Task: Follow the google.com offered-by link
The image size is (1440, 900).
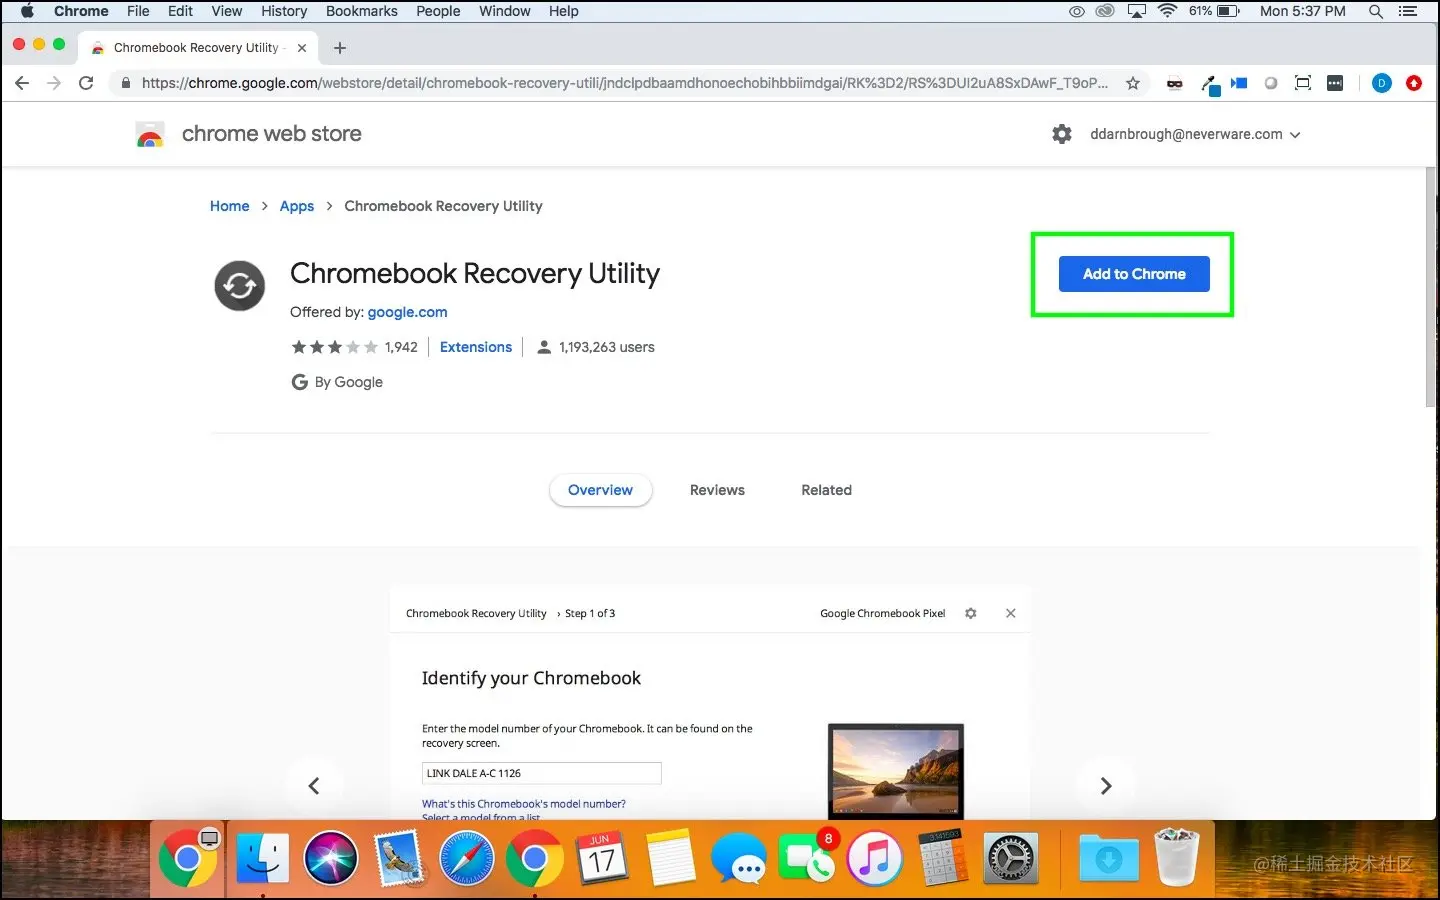Action: click(x=407, y=312)
